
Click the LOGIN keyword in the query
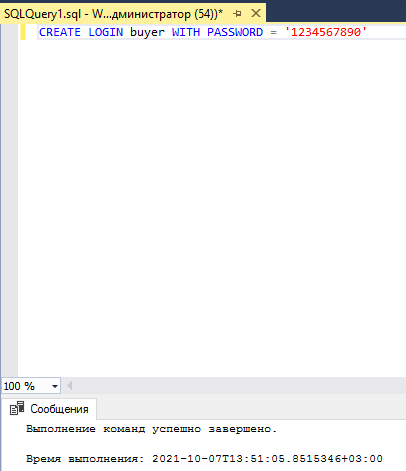point(106,32)
